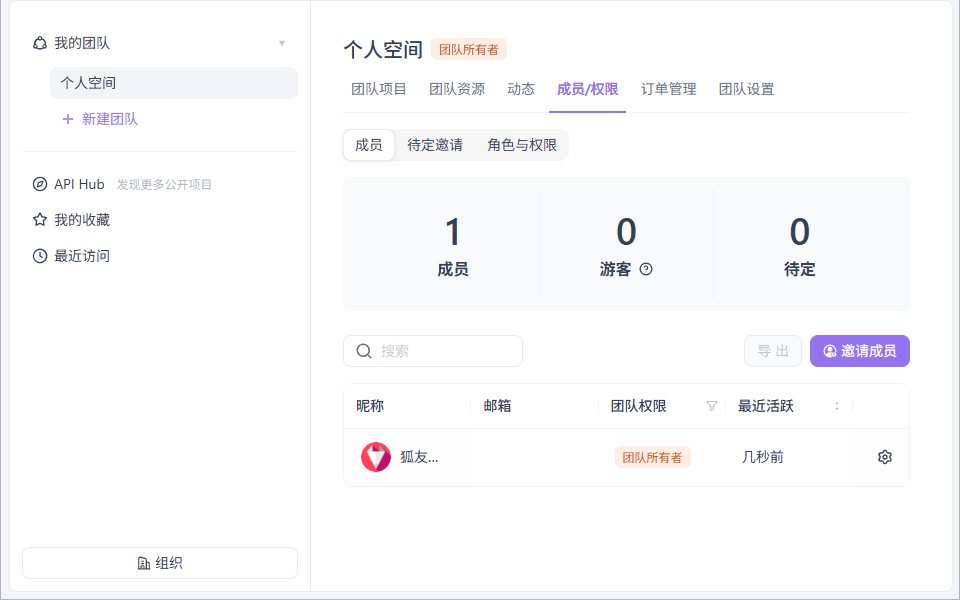Select the 成员 sub-tab
960x600 pixels.
[x=369, y=145]
